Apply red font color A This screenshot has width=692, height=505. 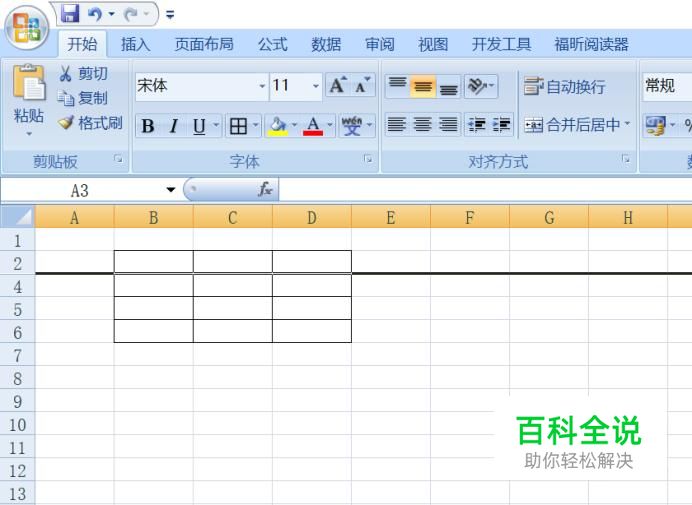(x=313, y=126)
